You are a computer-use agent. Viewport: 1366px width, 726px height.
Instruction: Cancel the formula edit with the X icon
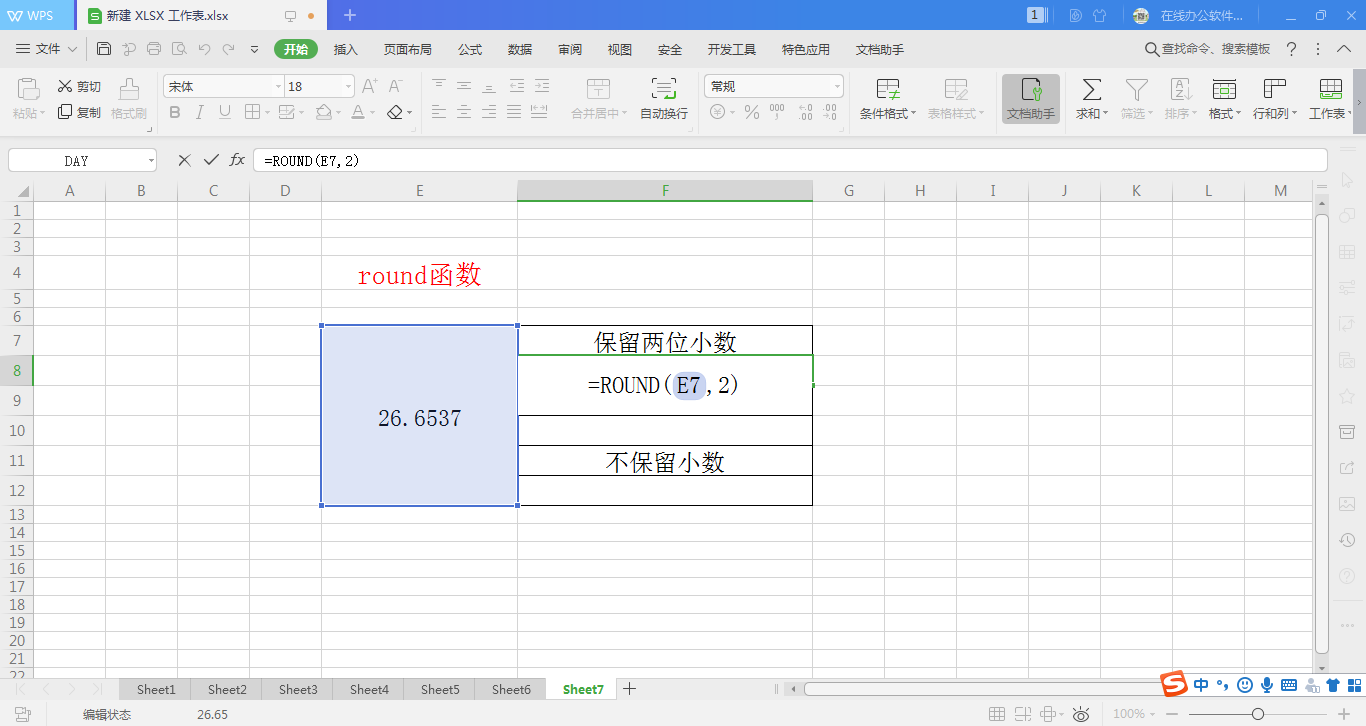tap(184, 160)
